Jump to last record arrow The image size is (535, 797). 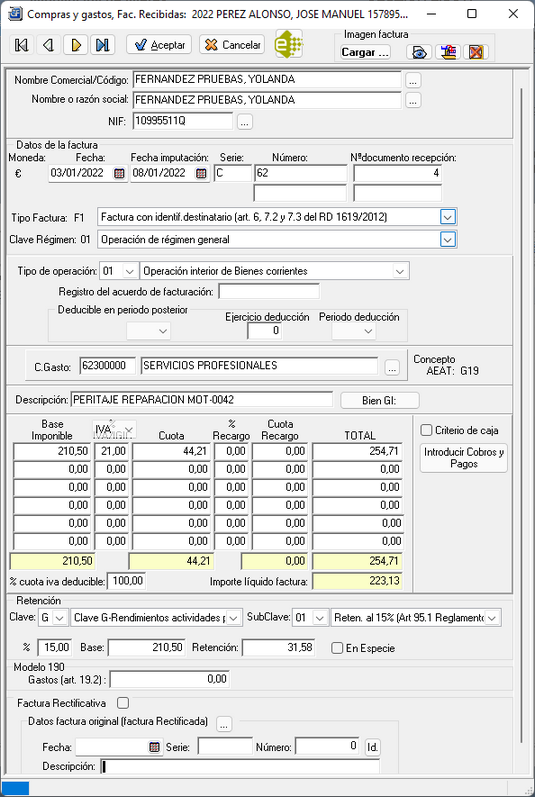coord(103,45)
